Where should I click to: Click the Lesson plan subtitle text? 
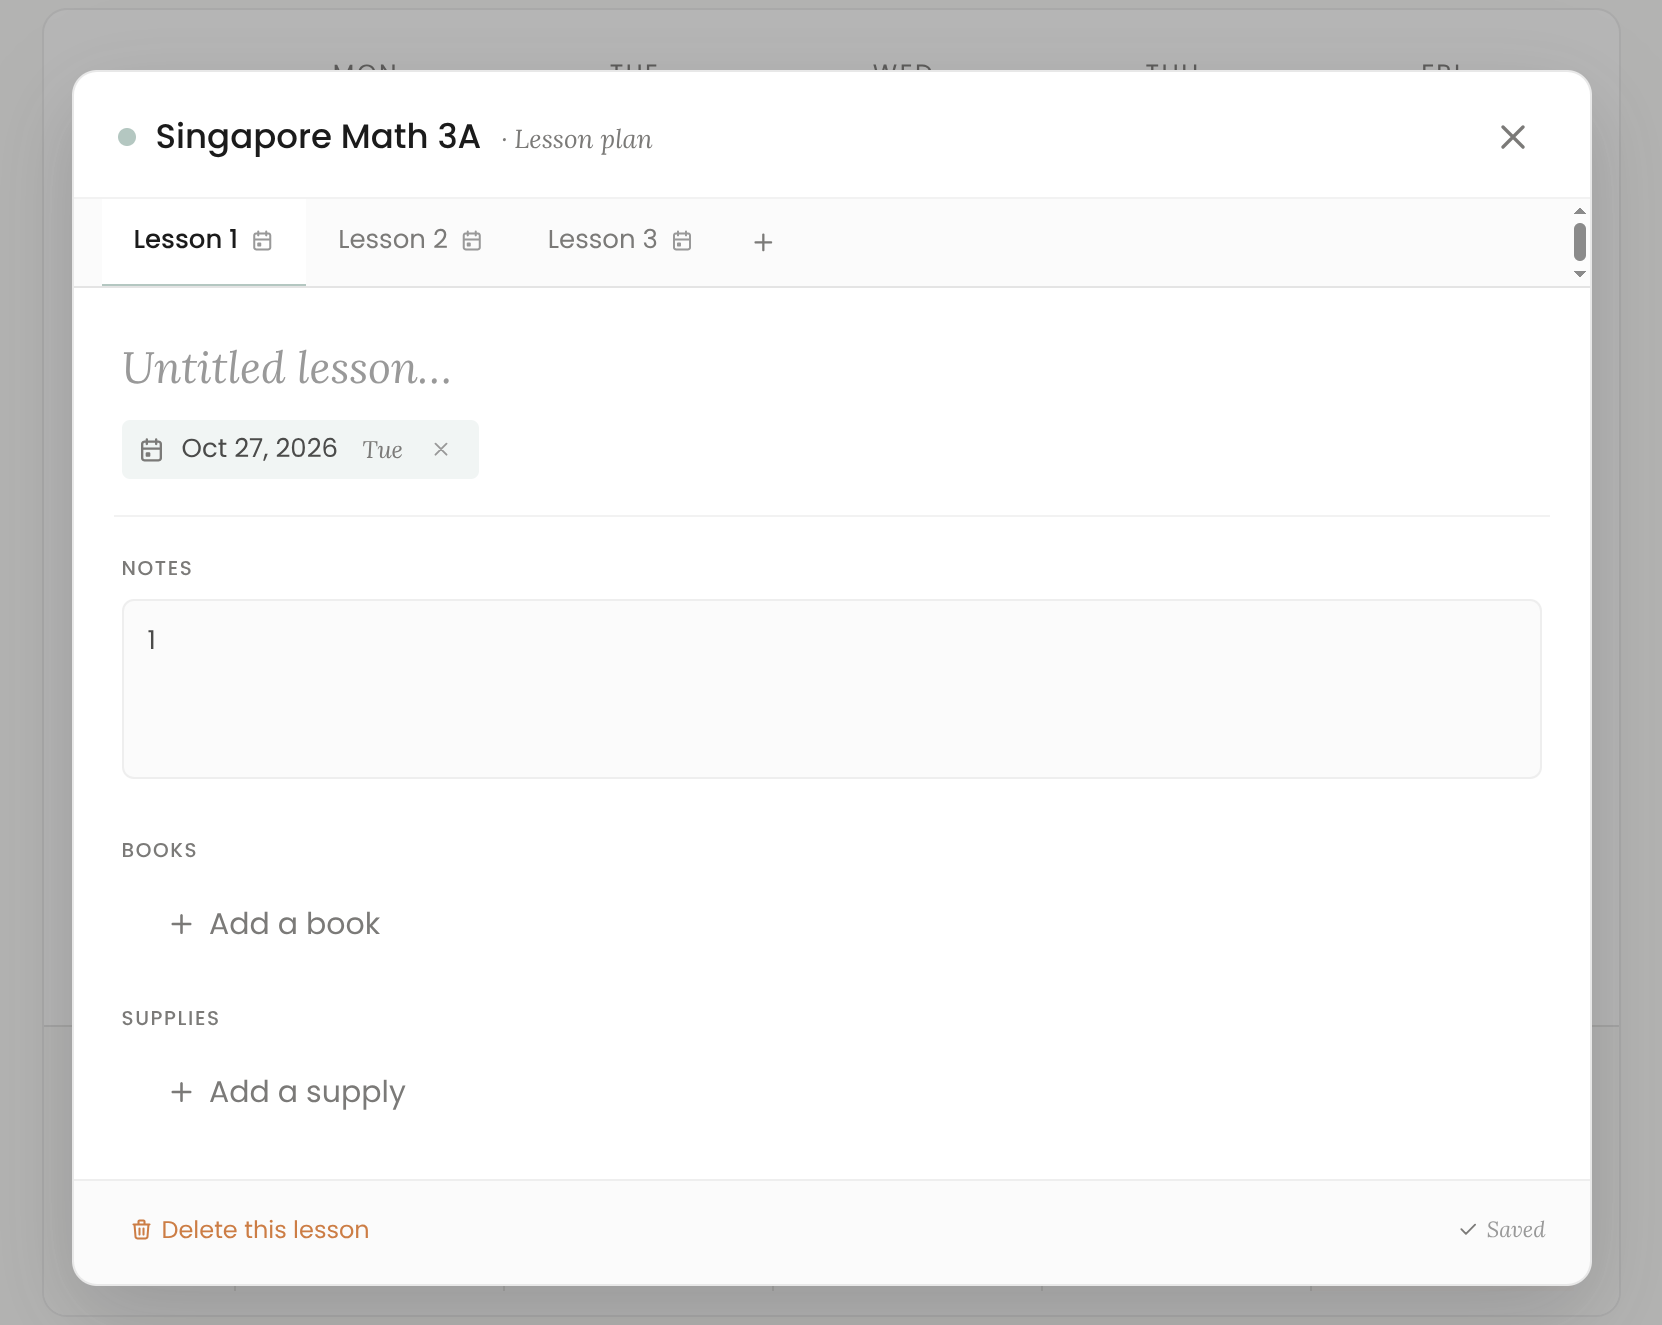tap(583, 140)
